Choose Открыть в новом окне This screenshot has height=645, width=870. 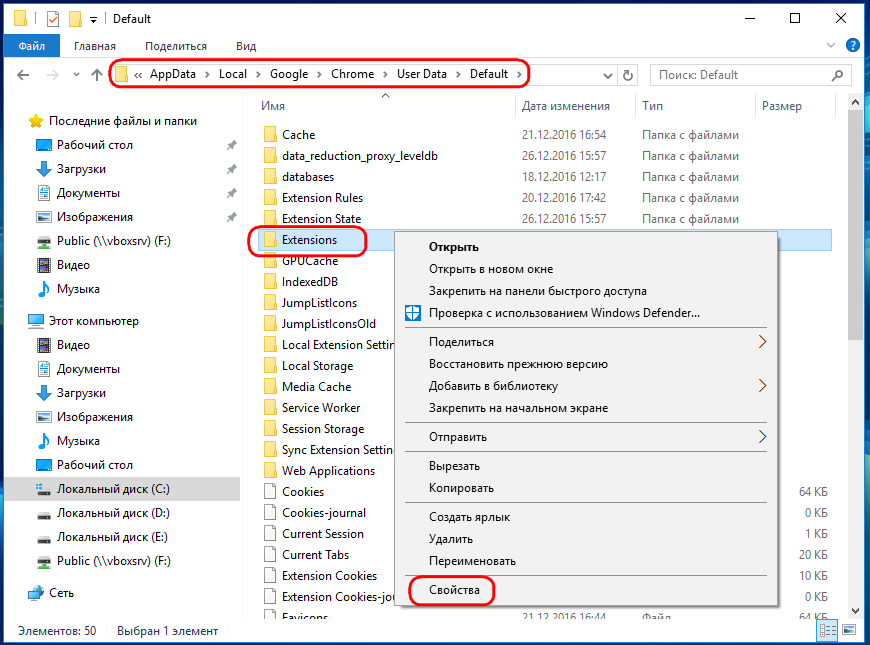490,269
